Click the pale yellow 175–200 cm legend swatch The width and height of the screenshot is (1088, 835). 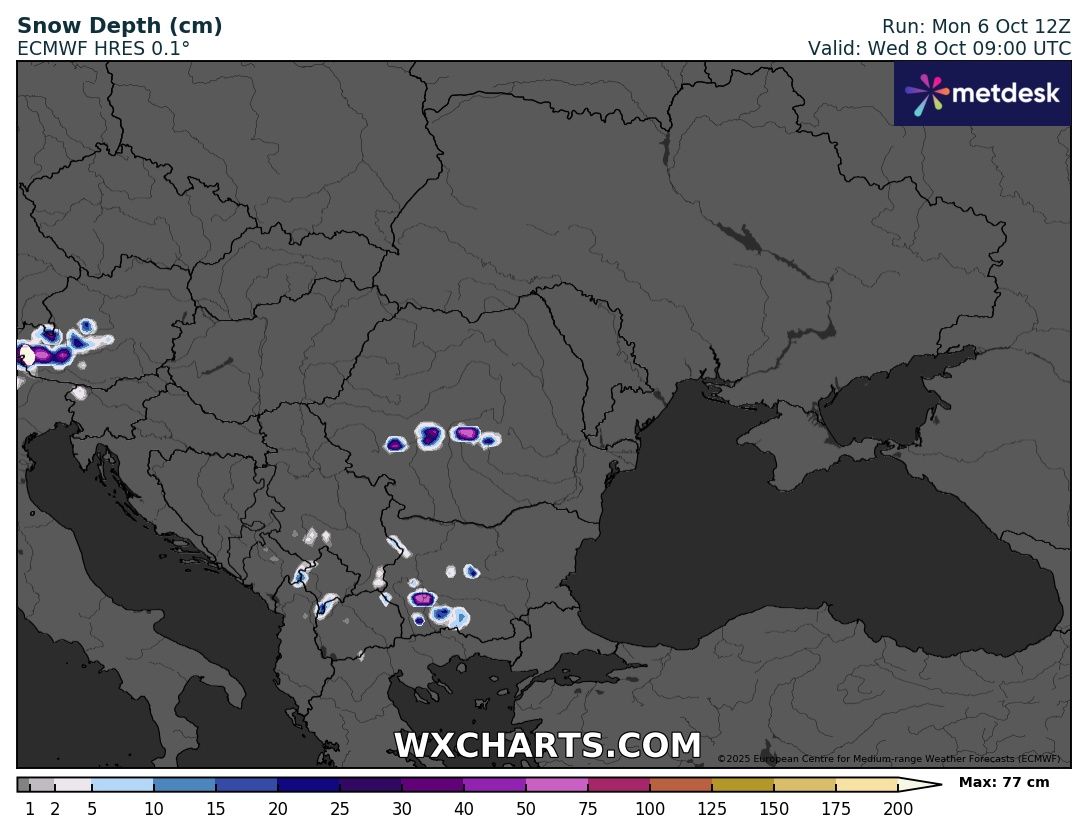[x=866, y=785]
